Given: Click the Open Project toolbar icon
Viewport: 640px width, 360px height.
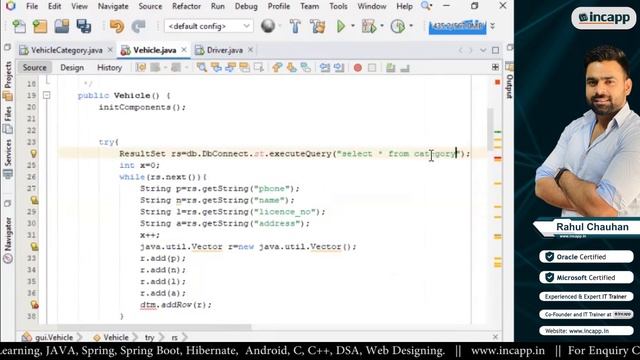Looking at the screenshot, I should [x=62, y=27].
